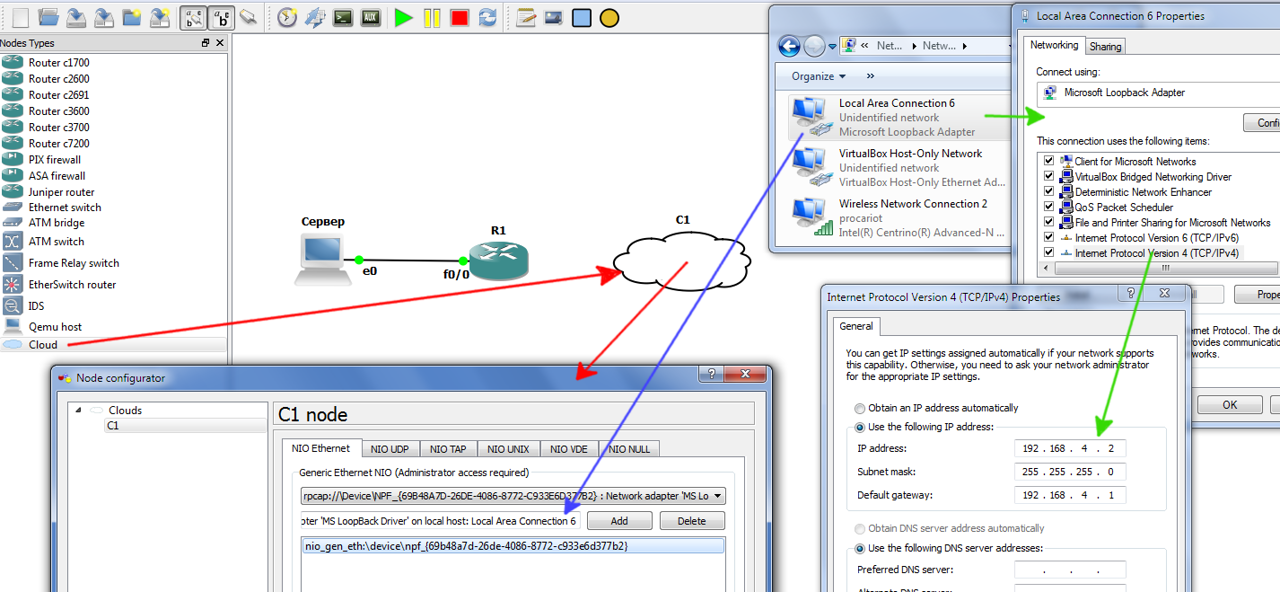
Task: Select C1 under Clouds tree
Action: (113, 425)
